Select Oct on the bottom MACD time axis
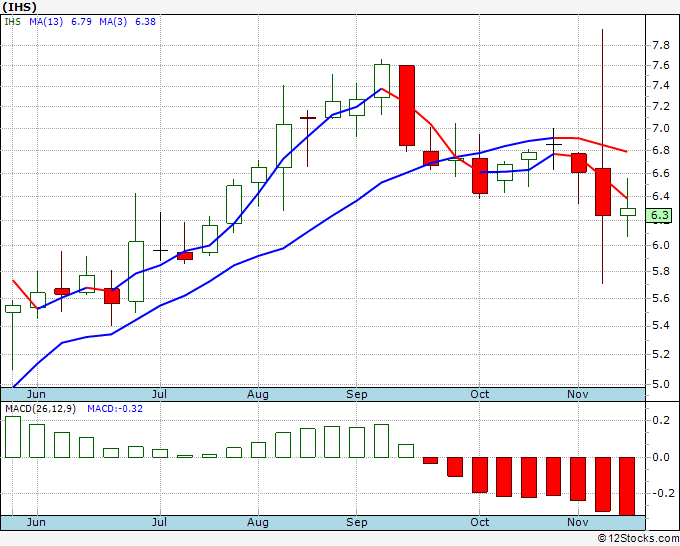This screenshot has height=546, width=680. (480, 522)
